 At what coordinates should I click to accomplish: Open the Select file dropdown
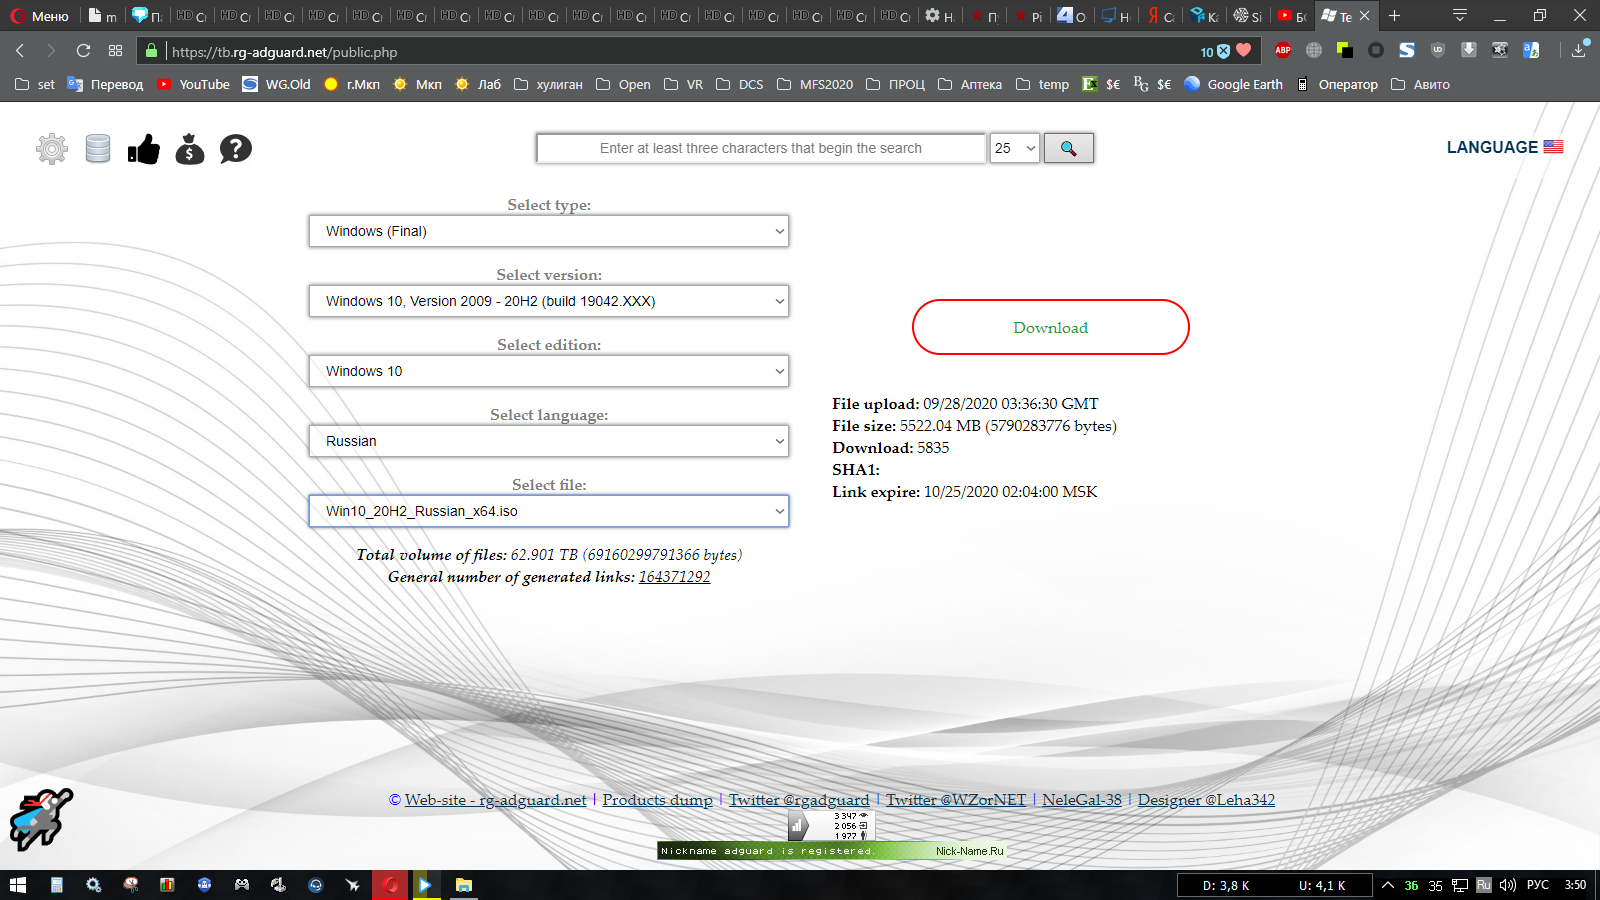coord(549,511)
